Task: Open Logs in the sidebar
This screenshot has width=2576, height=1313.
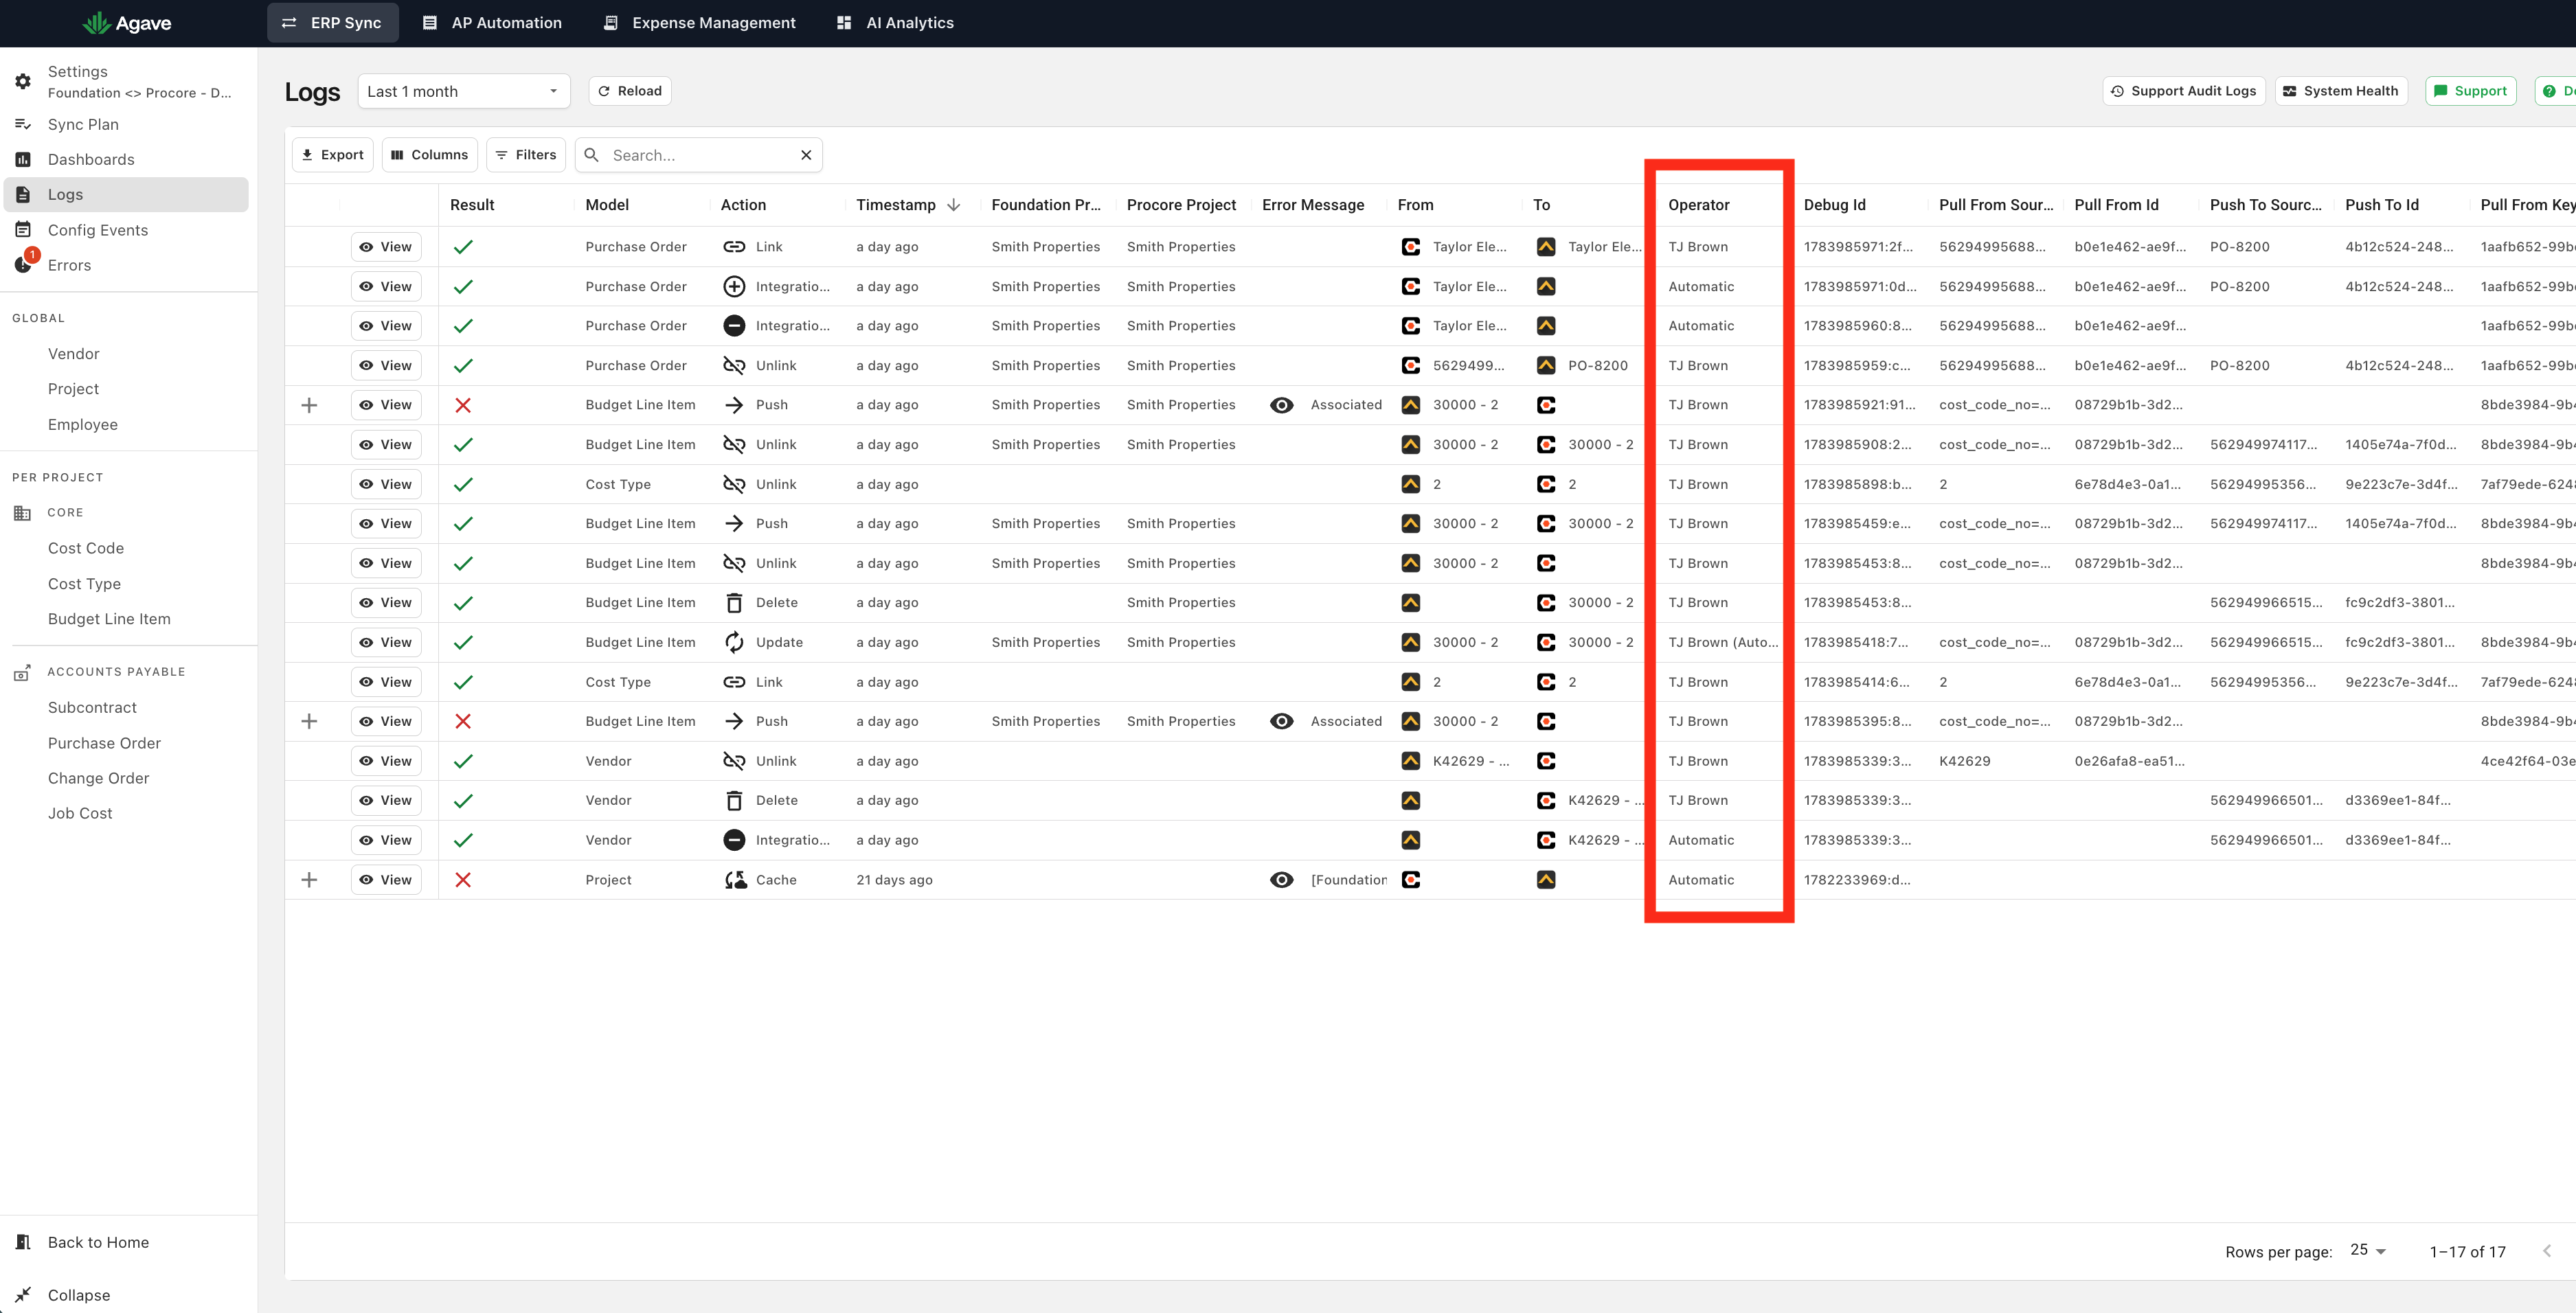Action: [x=126, y=195]
